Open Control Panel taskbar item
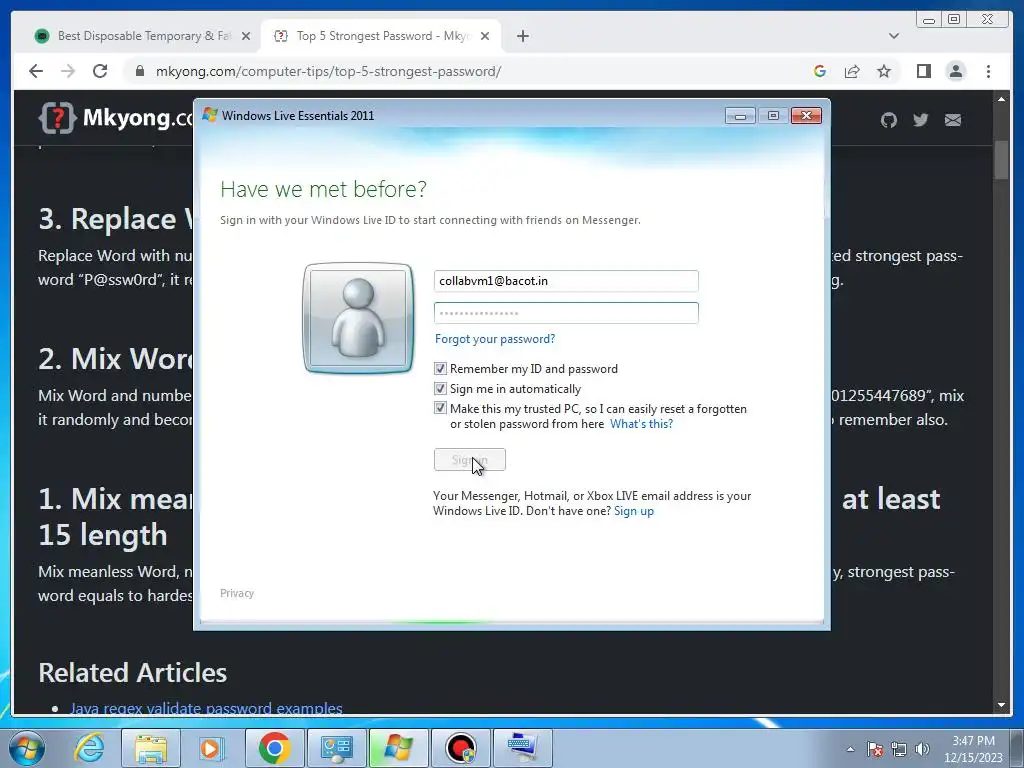The image size is (1024, 768). pyautogui.click(x=336, y=748)
